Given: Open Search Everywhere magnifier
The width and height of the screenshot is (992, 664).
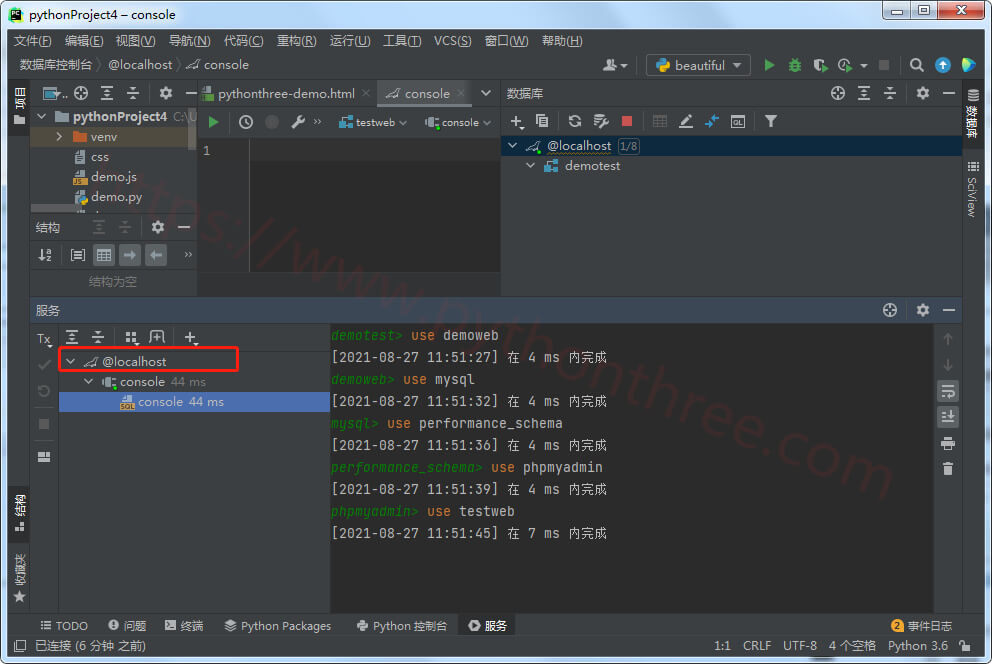Looking at the screenshot, I should point(916,65).
